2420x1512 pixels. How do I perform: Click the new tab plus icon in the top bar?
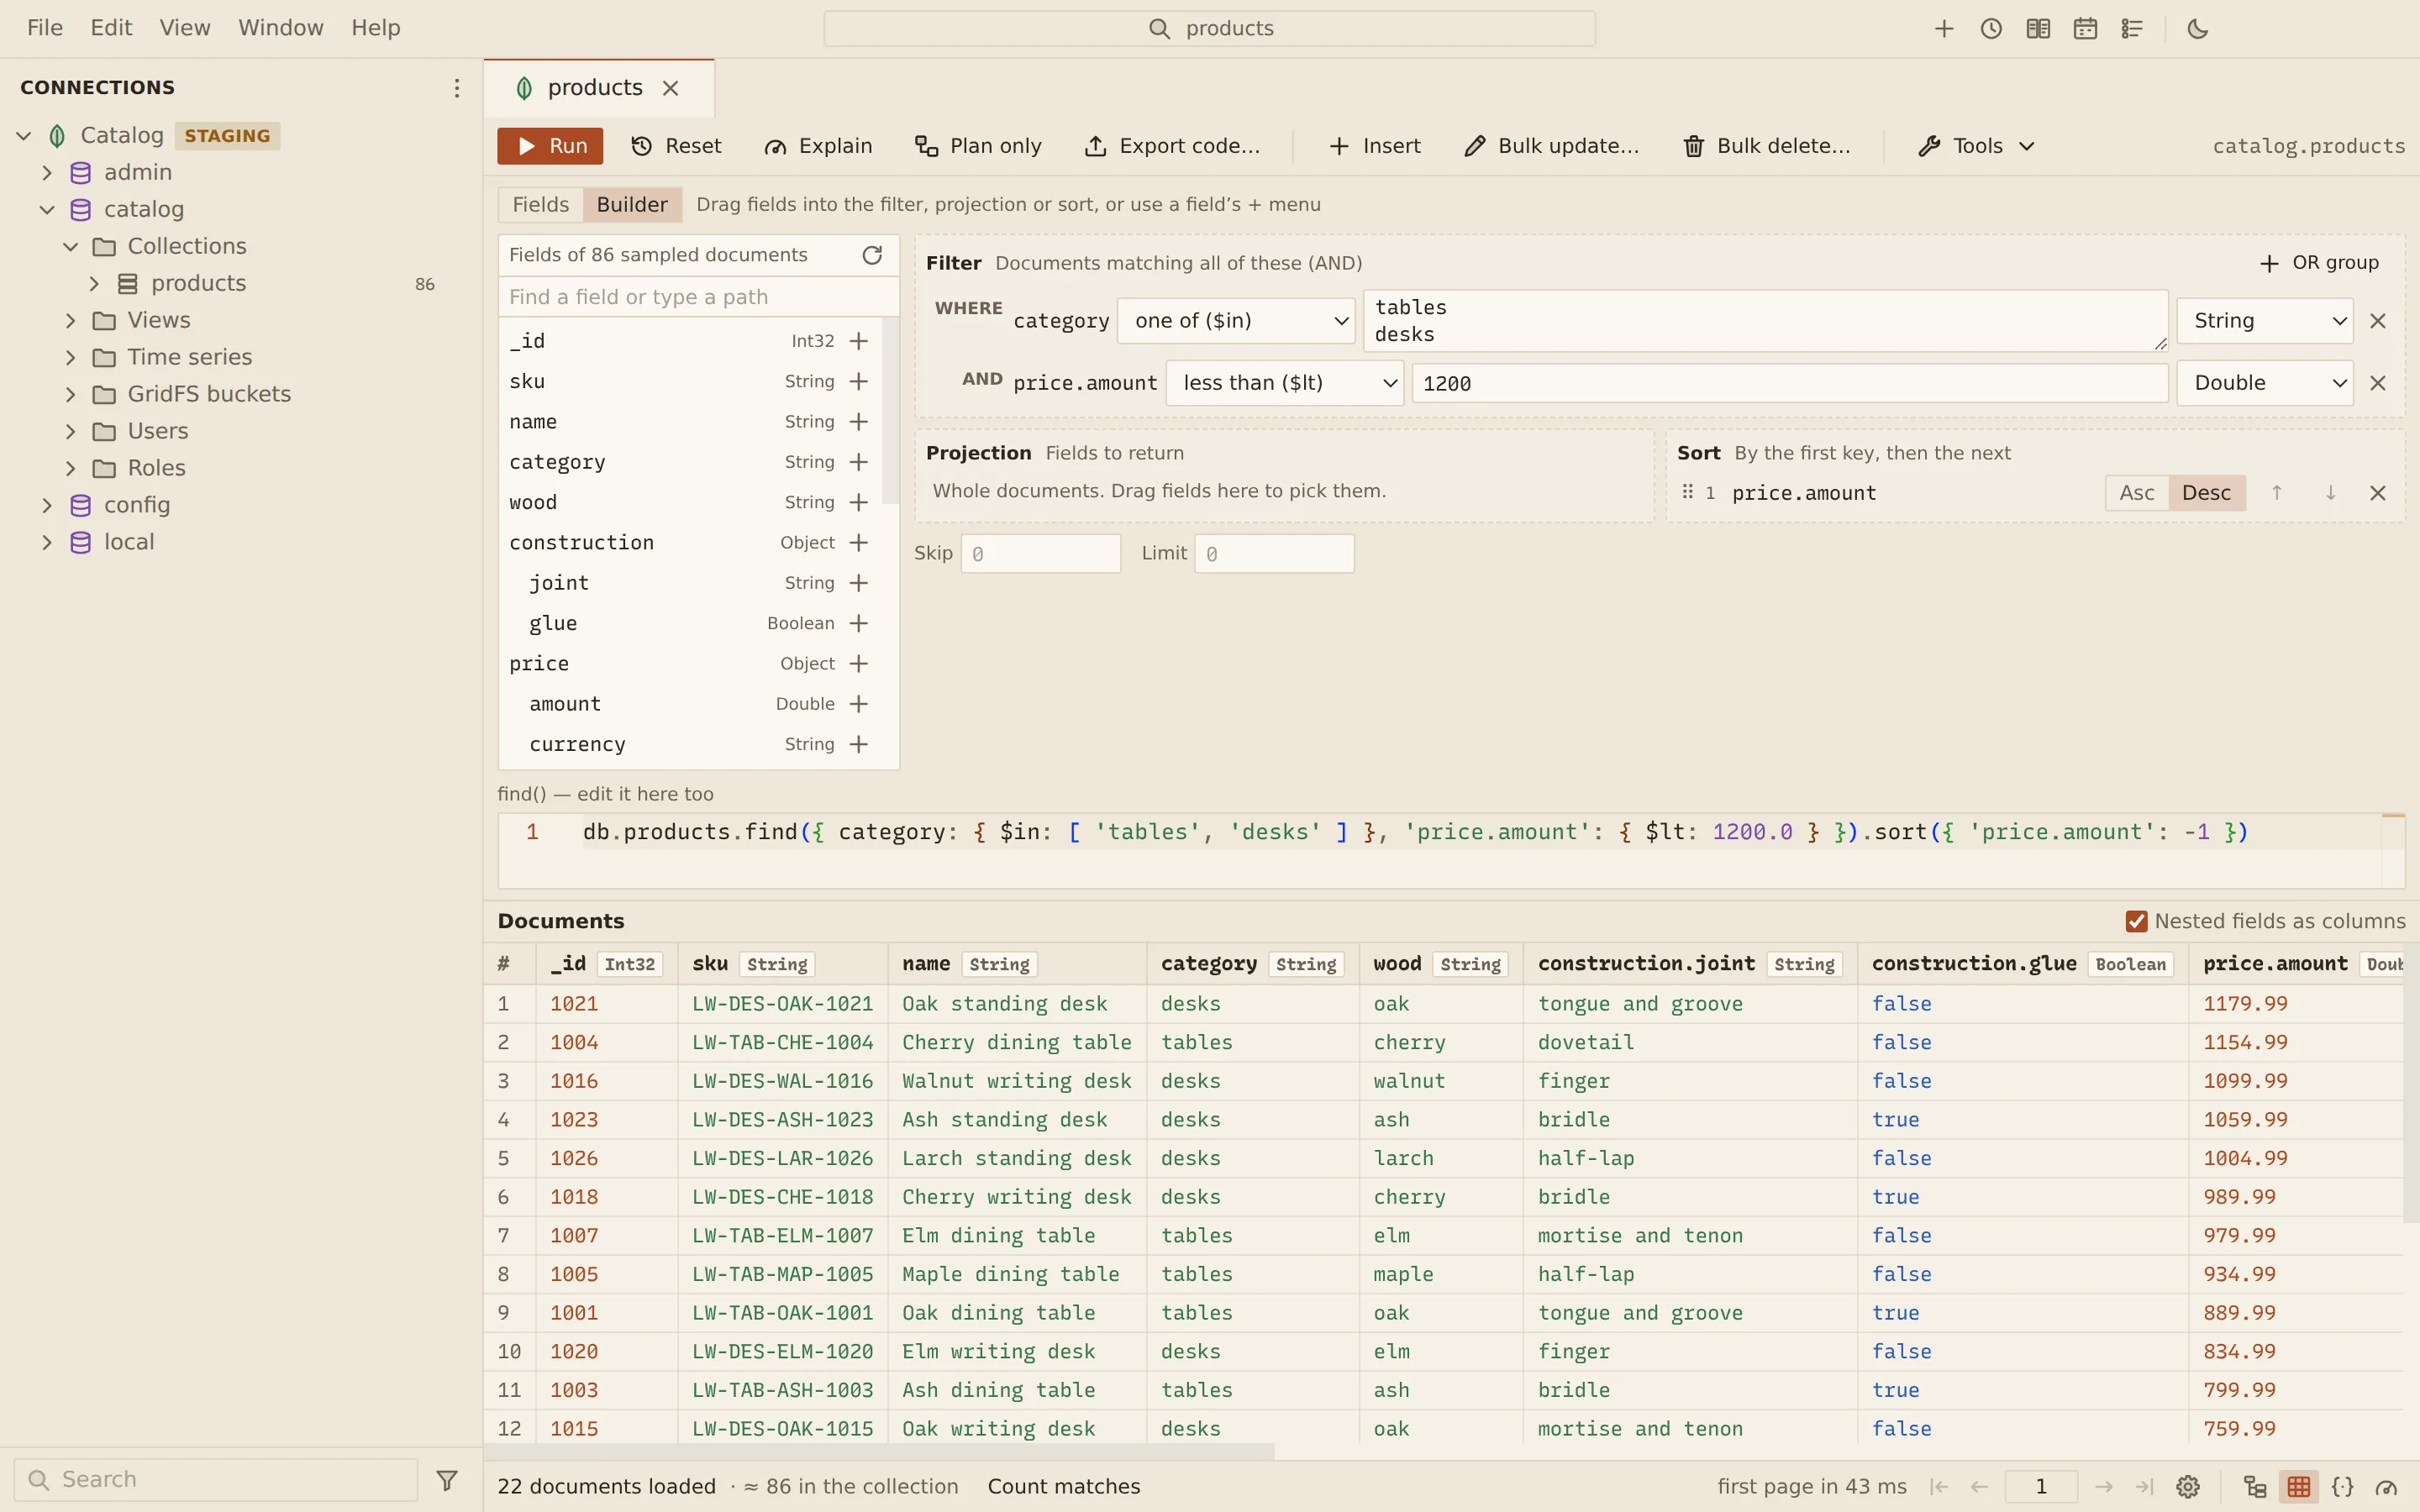[x=1943, y=29]
